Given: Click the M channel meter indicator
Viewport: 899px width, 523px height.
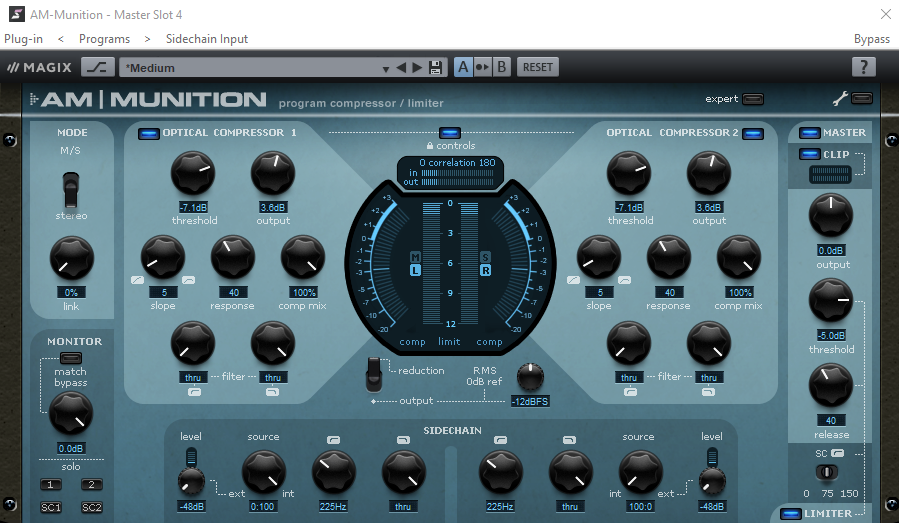Looking at the screenshot, I should coord(415,256).
